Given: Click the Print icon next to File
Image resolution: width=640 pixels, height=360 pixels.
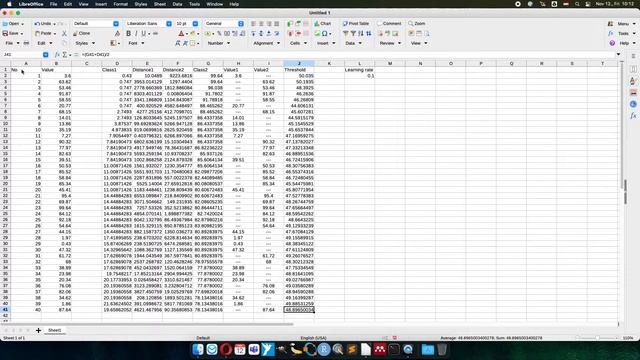Looking at the screenshot, I should [x=26, y=43].
